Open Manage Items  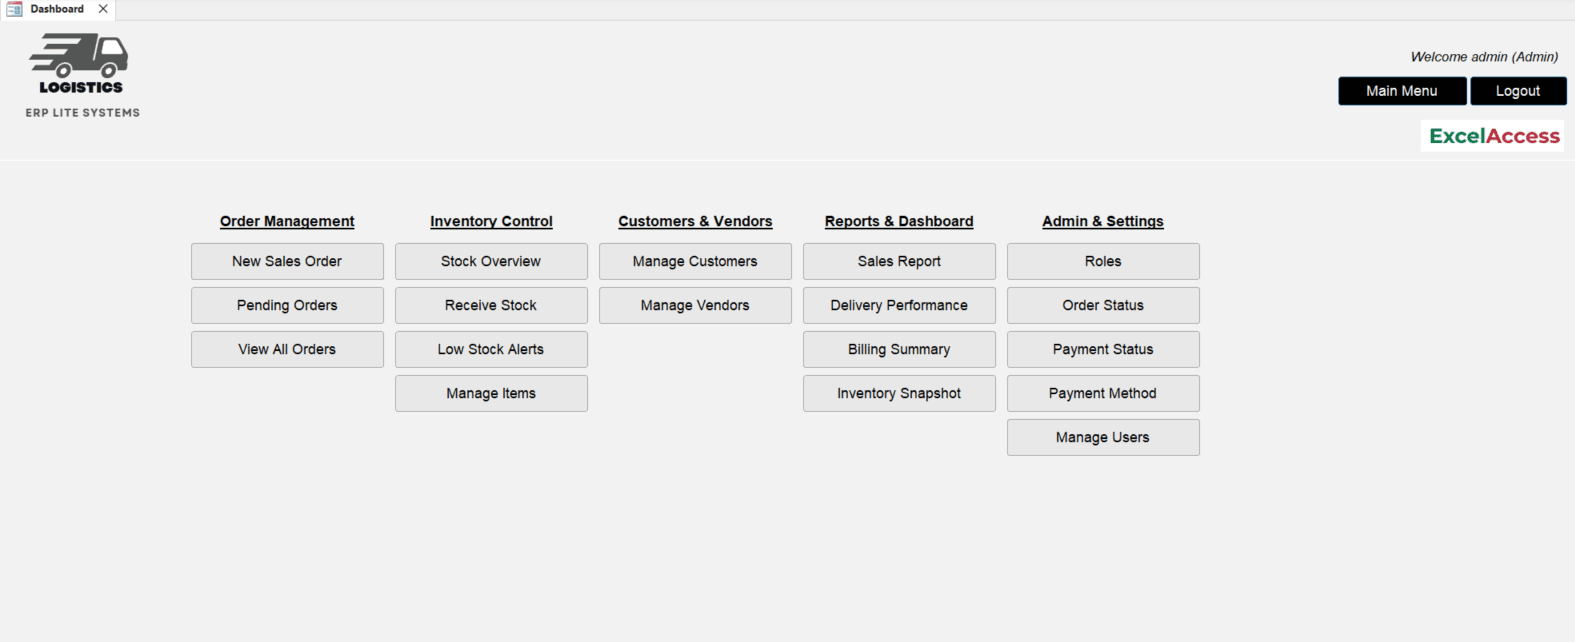[491, 393]
